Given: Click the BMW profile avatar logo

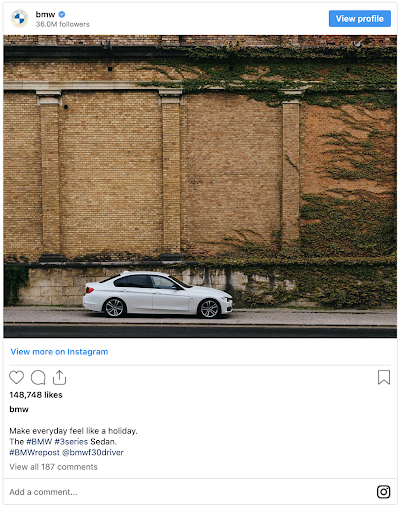Looking at the screenshot, I should (x=19, y=19).
